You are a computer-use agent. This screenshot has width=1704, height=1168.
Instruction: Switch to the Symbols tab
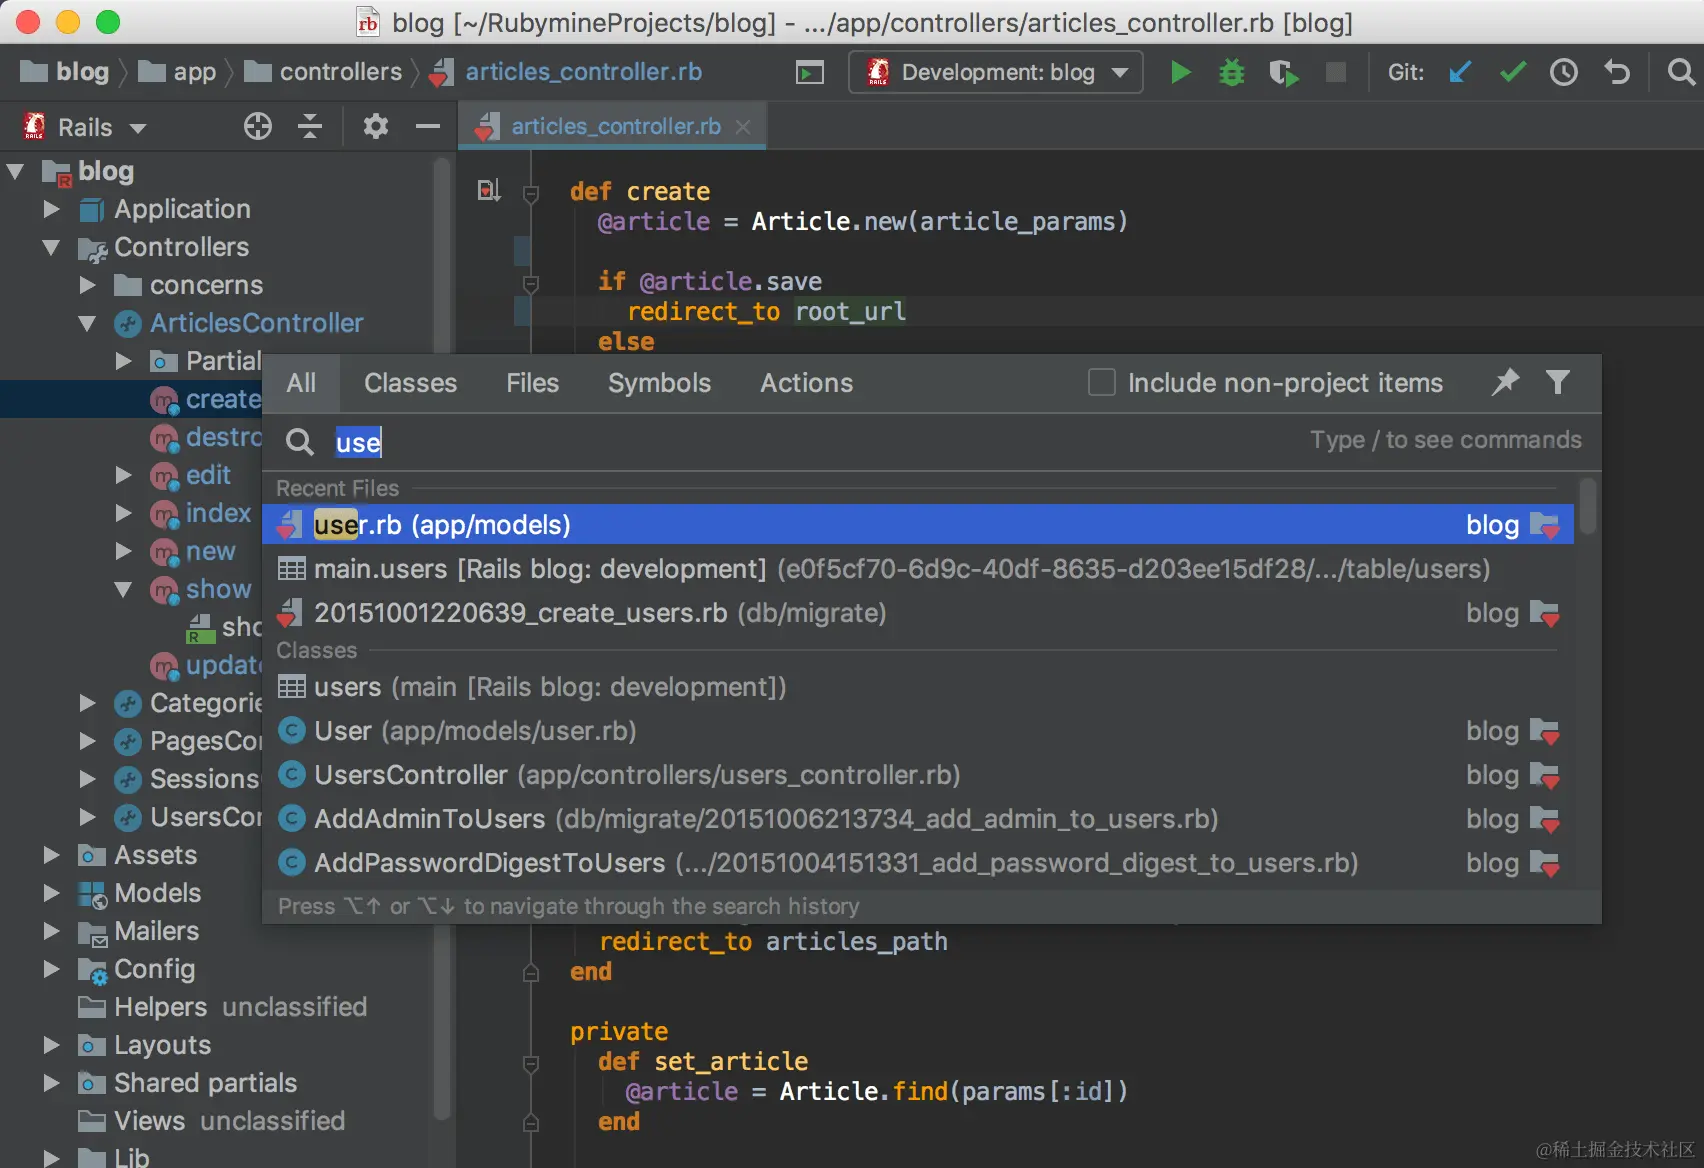point(659,383)
